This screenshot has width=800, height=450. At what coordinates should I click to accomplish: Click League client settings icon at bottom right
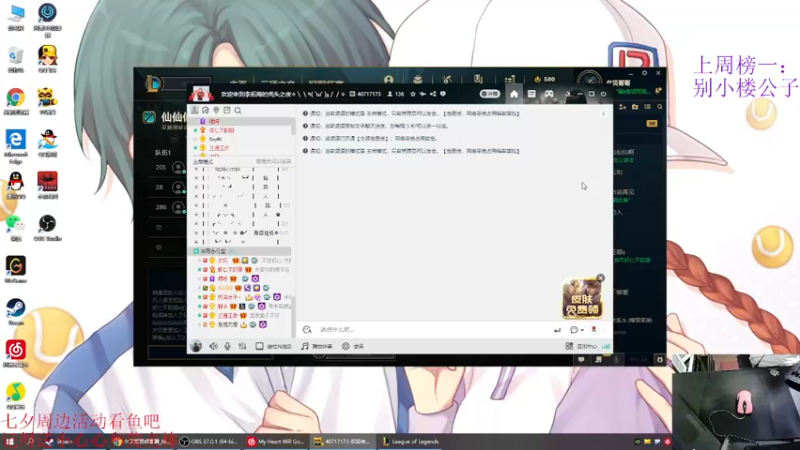tap(659, 360)
